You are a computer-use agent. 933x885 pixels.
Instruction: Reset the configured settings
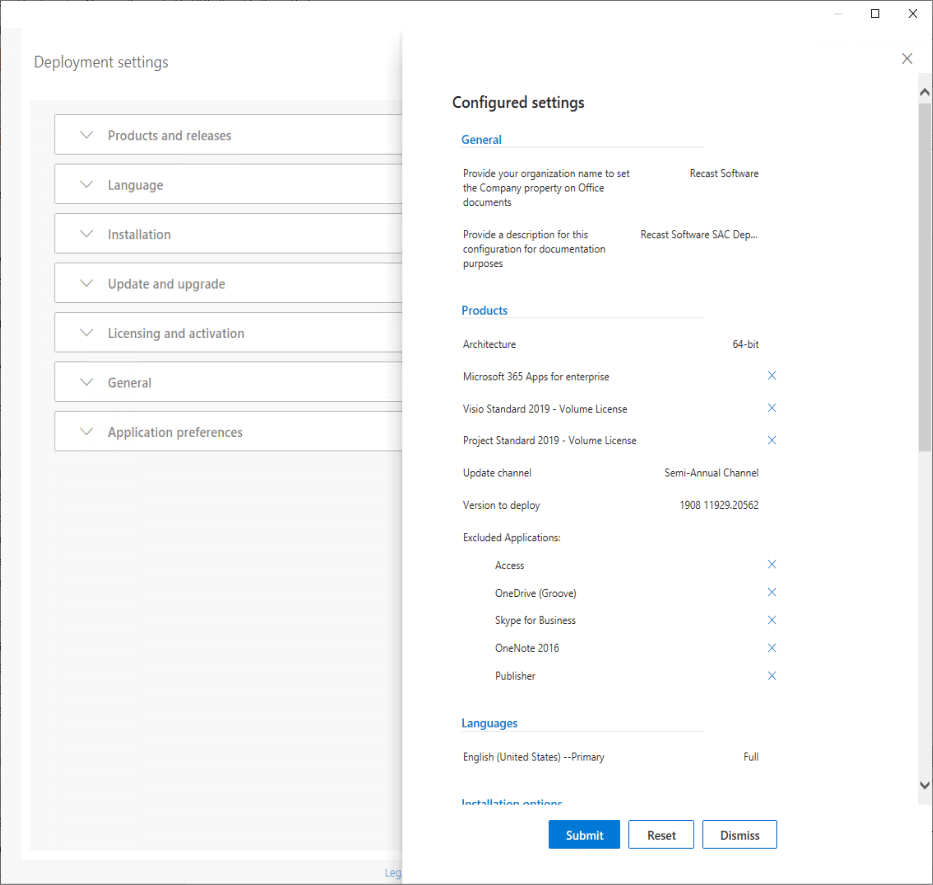[661, 834]
